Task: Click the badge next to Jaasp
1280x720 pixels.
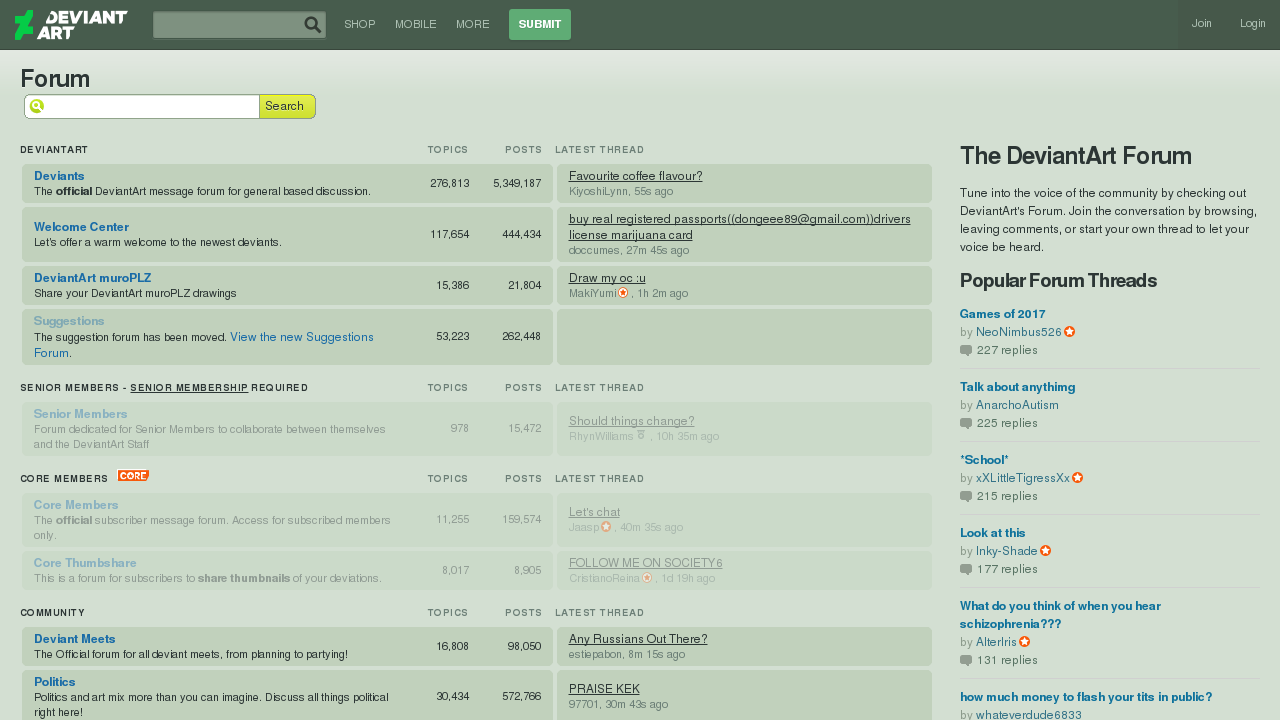Action: point(606,527)
